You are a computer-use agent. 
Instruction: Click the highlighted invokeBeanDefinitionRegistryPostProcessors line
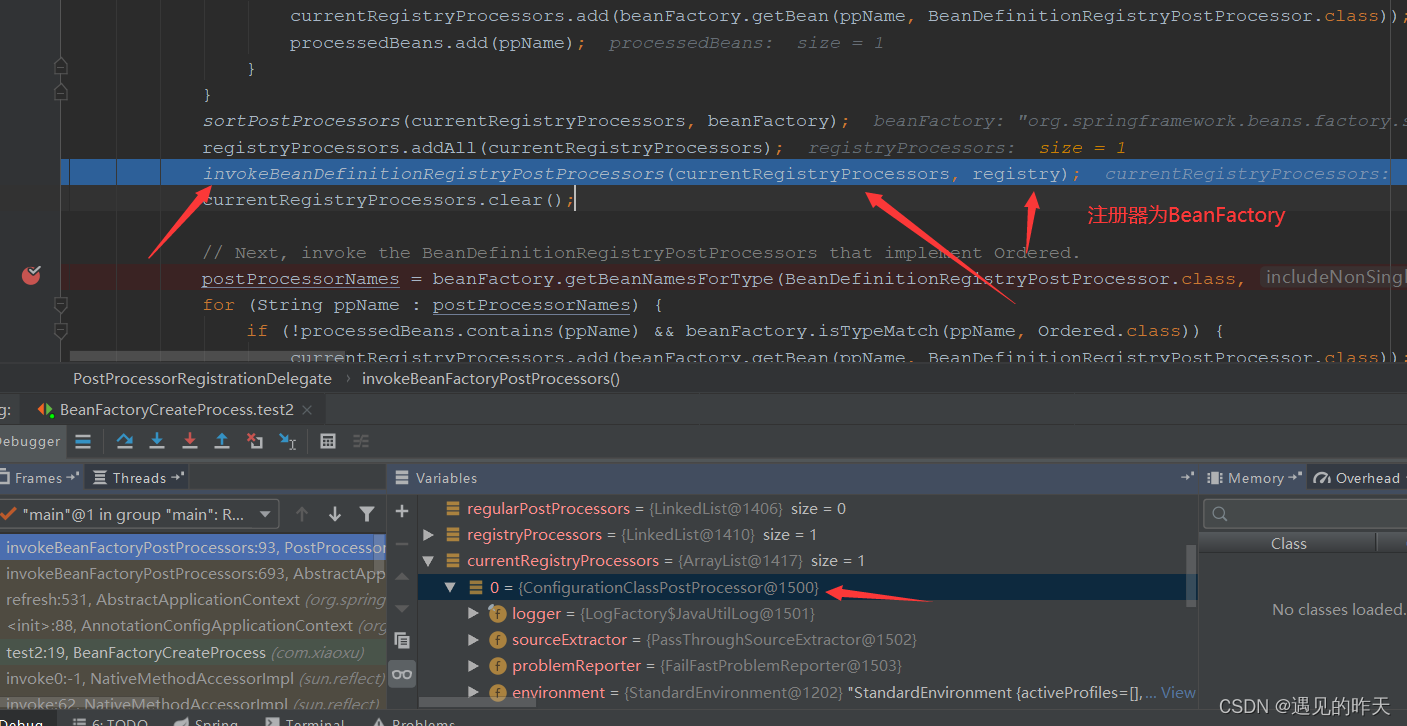733,174
